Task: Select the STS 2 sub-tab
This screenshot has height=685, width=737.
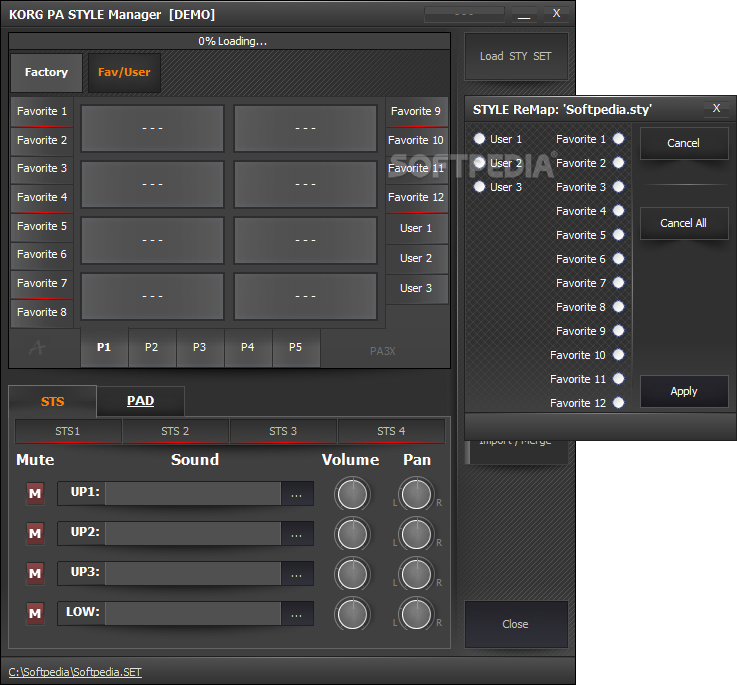Action: 175,431
